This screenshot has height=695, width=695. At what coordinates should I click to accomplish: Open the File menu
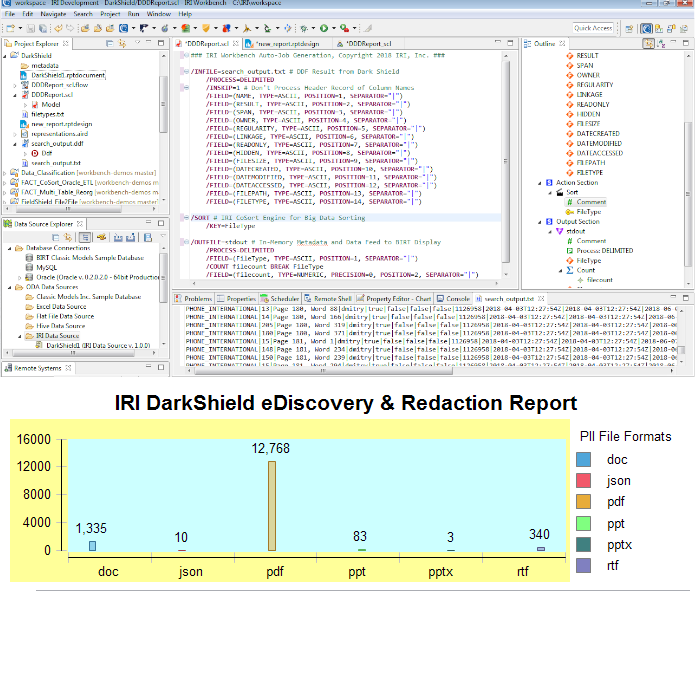[x=10, y=14]
